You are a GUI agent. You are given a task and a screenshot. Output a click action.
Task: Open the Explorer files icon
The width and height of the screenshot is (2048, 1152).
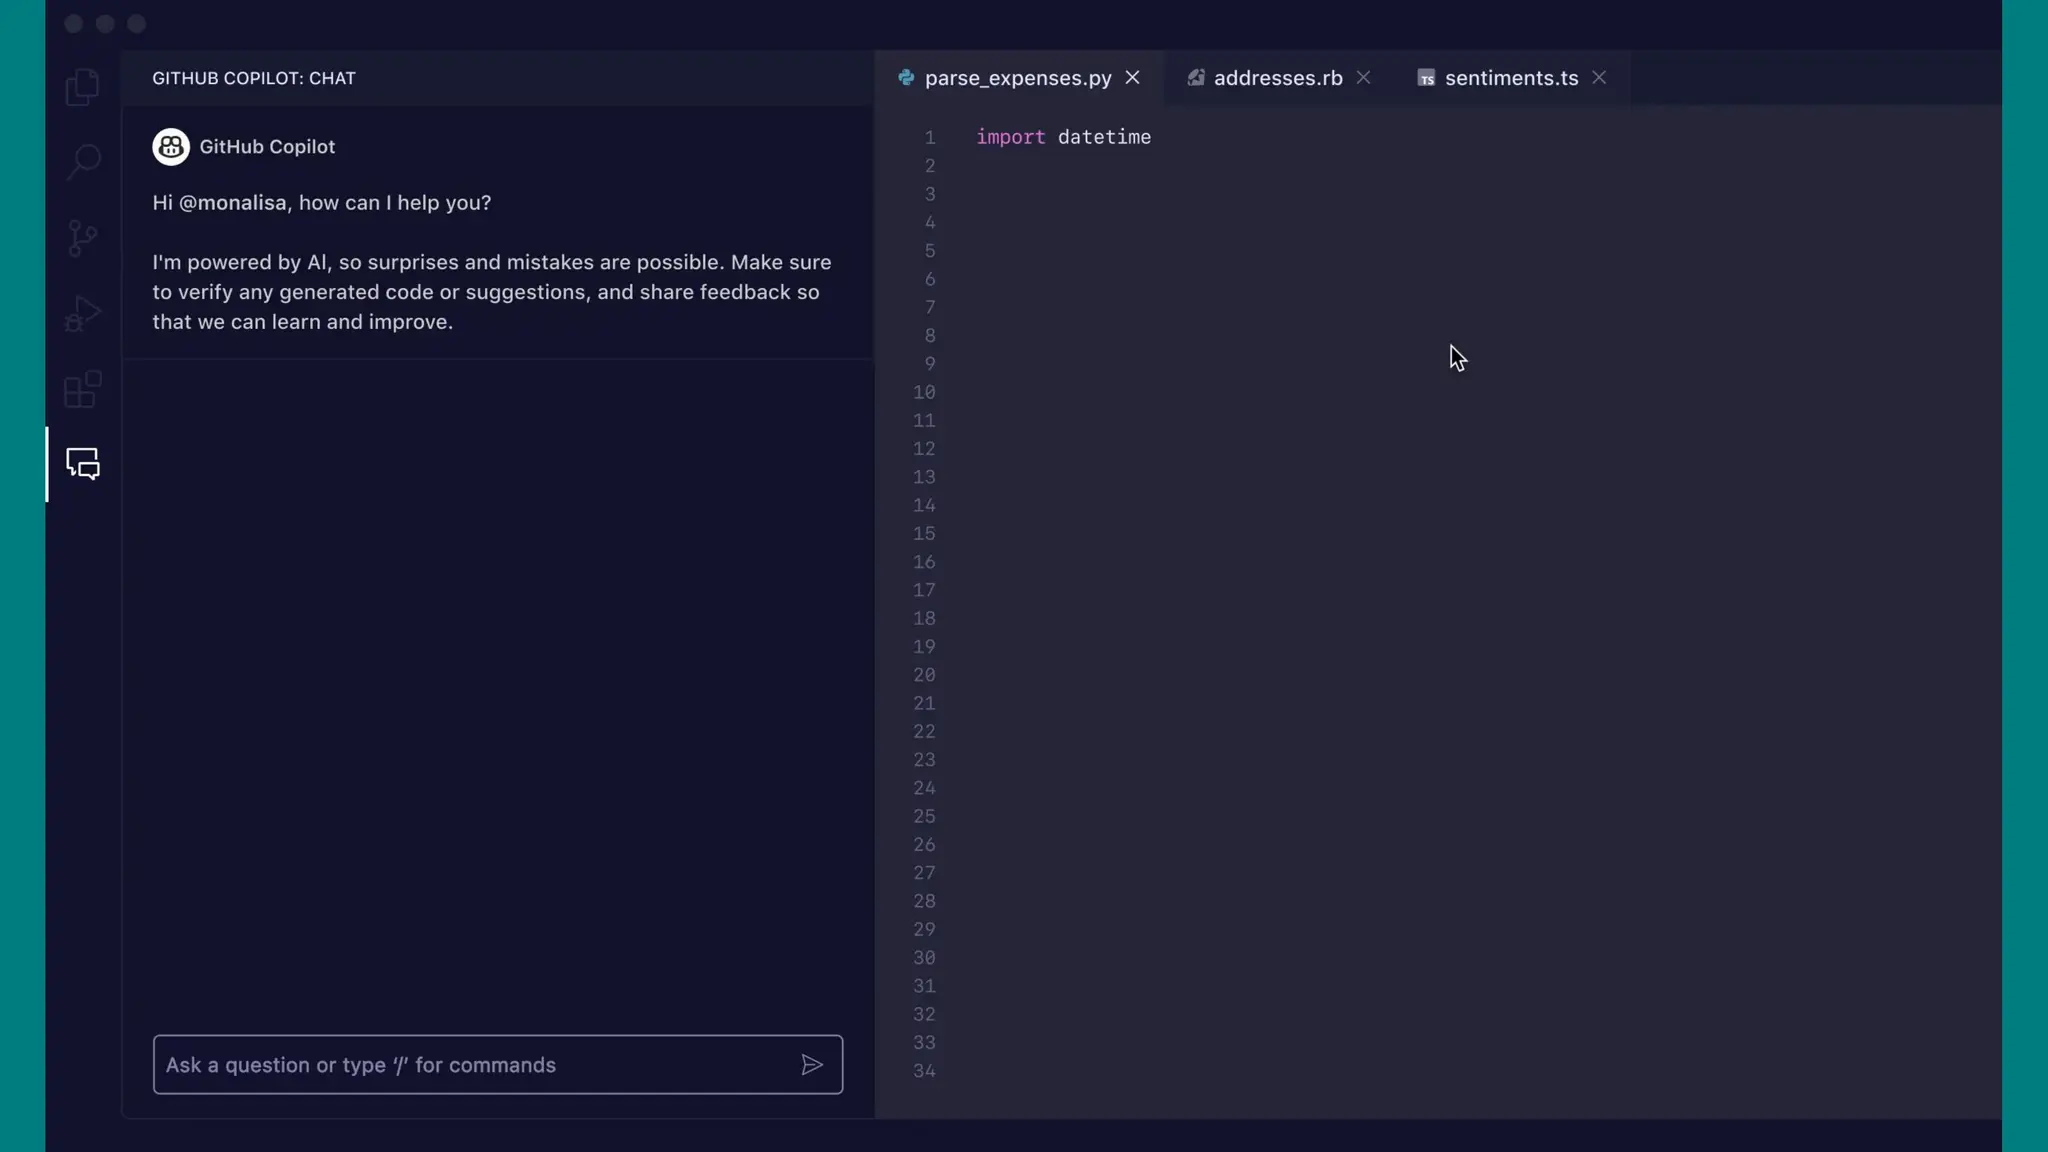(x=82, y=87)
